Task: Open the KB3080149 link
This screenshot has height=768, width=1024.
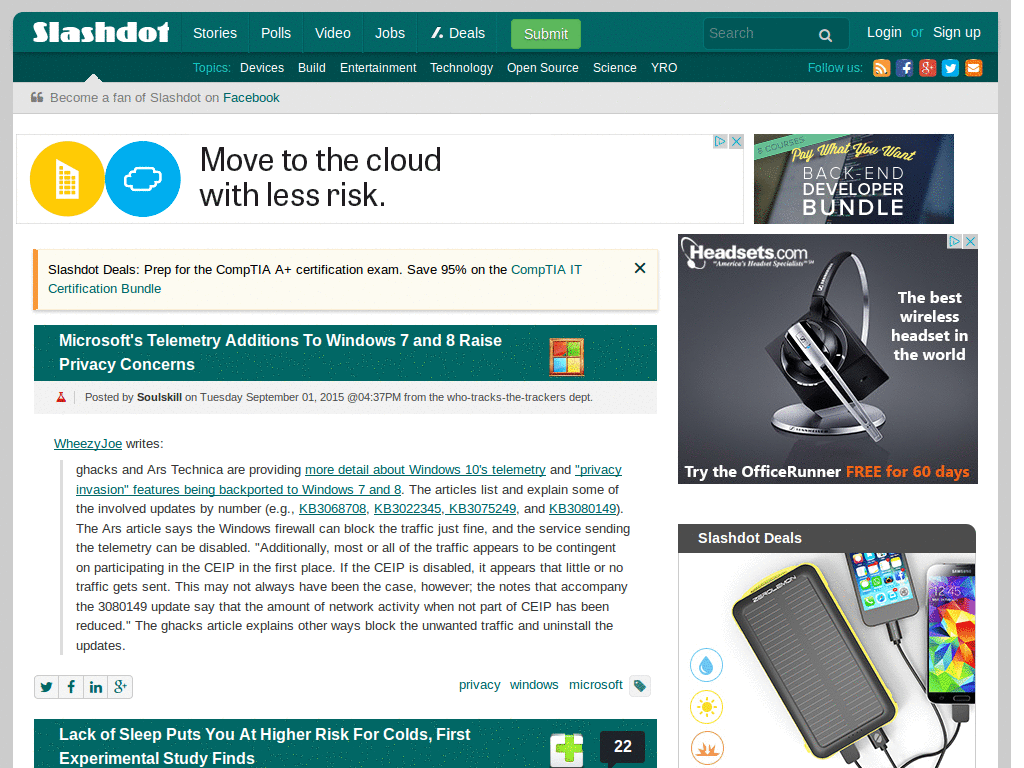Action: pyautogui.click(x=583, y=509)
